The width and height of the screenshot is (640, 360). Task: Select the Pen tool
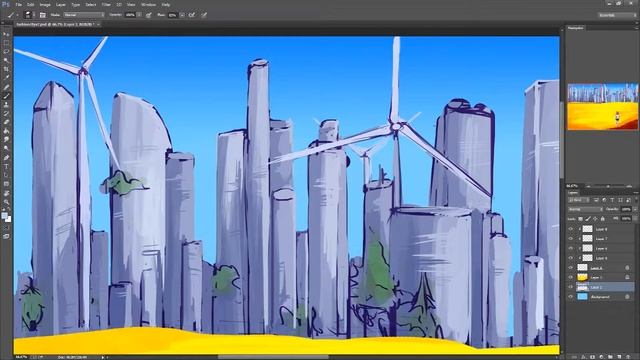click(6, 158)
